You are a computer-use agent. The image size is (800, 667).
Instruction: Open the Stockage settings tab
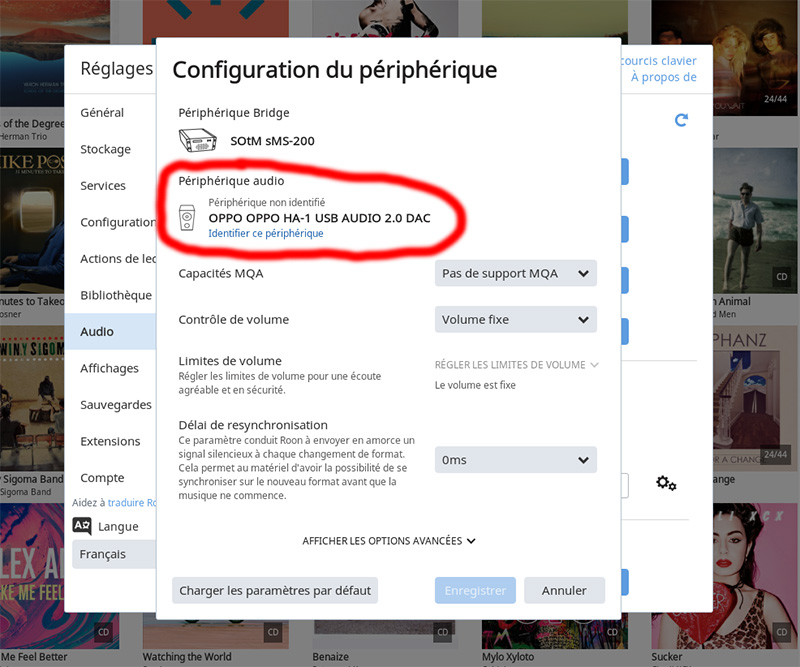pyautogui.click(x=110, y=149)
